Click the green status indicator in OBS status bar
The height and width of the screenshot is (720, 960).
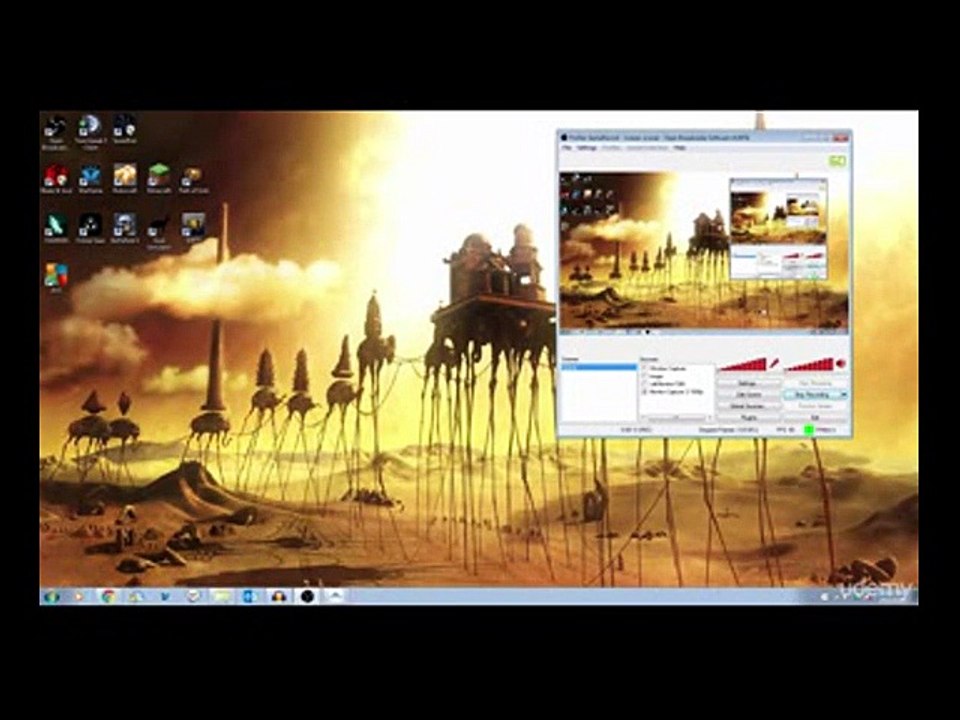pos(808,430)
